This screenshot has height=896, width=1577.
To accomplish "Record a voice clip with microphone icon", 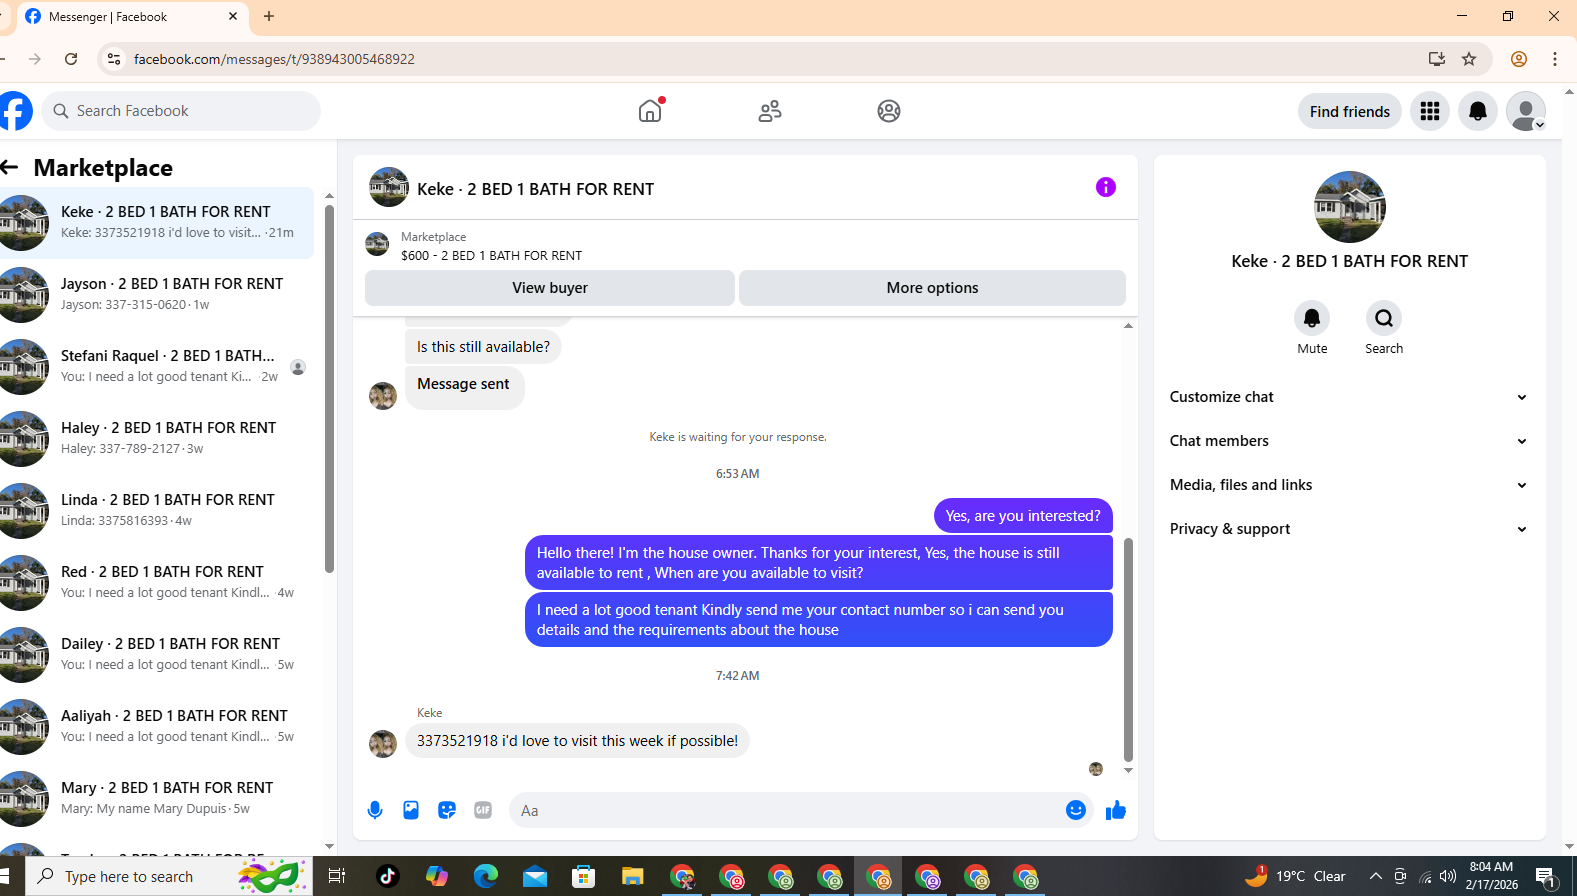I will click(375, 810).
